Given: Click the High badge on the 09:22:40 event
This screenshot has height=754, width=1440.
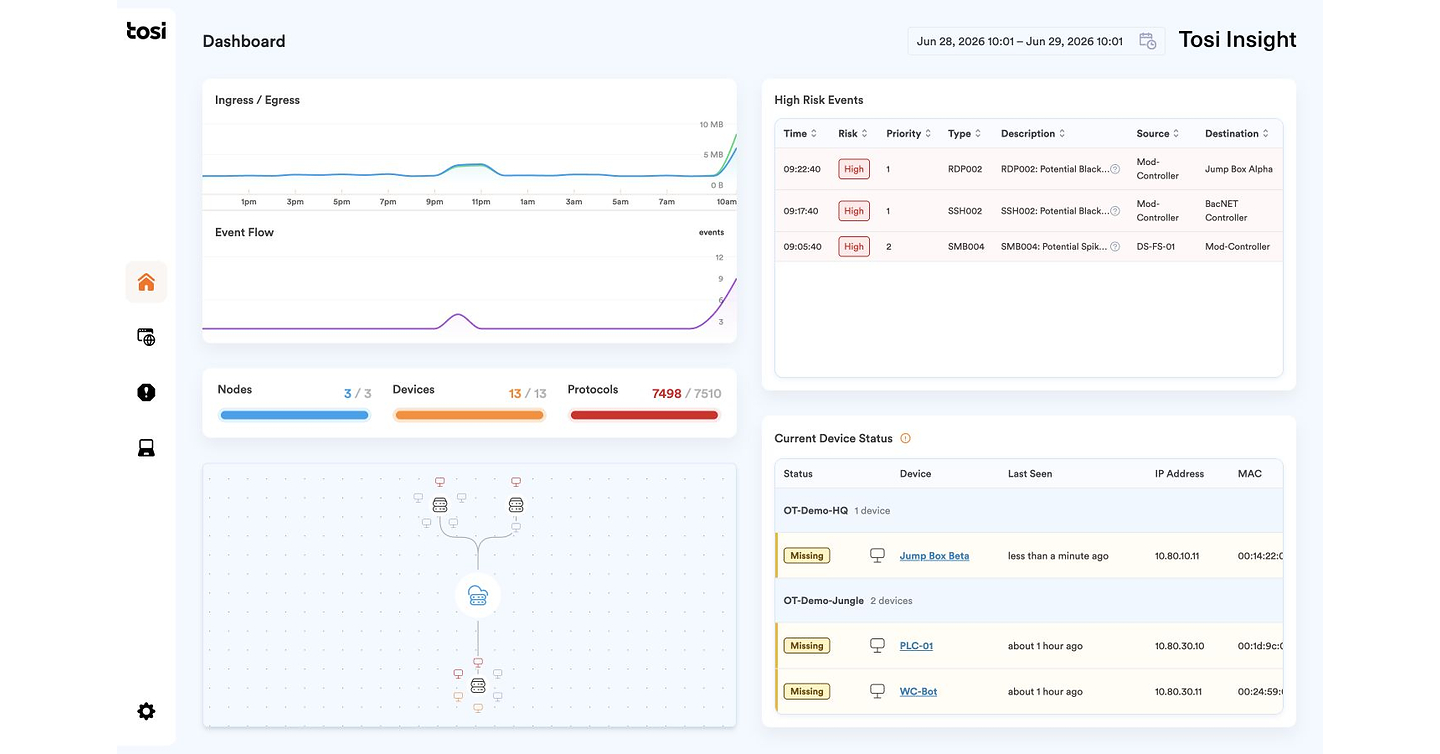Looking at the screenshot, I should coord(854,169).
